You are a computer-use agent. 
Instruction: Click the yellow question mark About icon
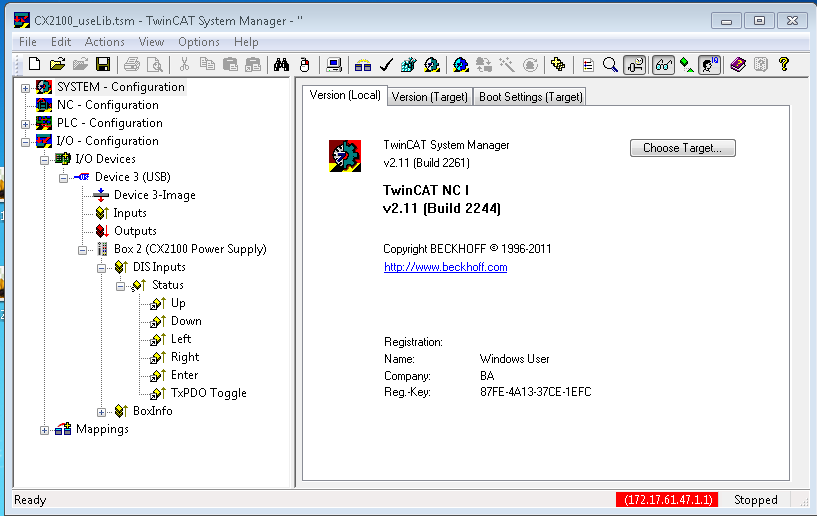pos(784,65)
